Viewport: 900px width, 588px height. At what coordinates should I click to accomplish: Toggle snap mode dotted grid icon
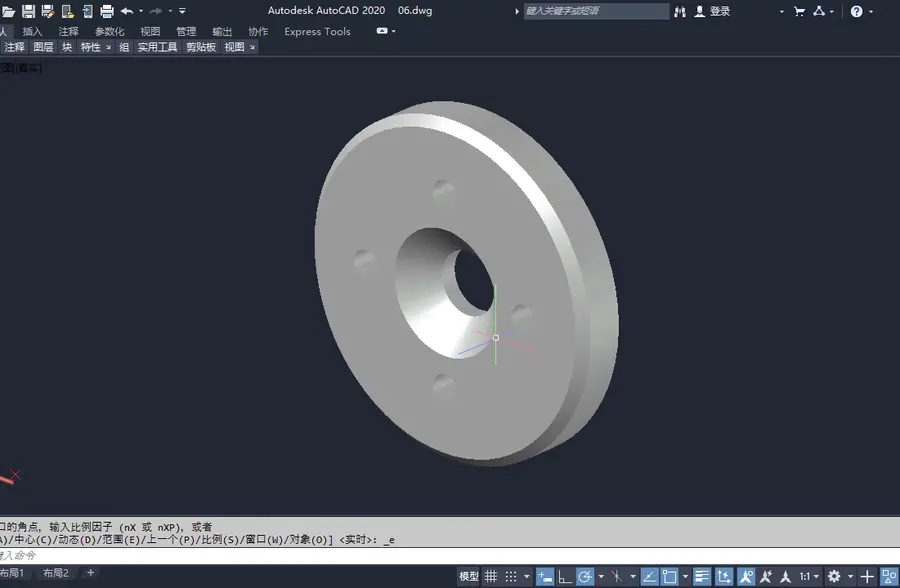point(511,577)
